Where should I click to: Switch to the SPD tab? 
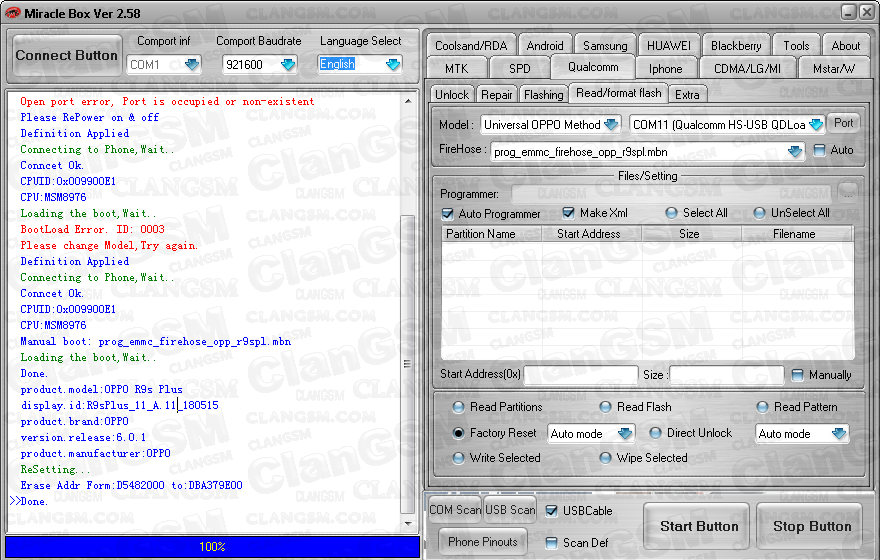click(x=519, y=68)
